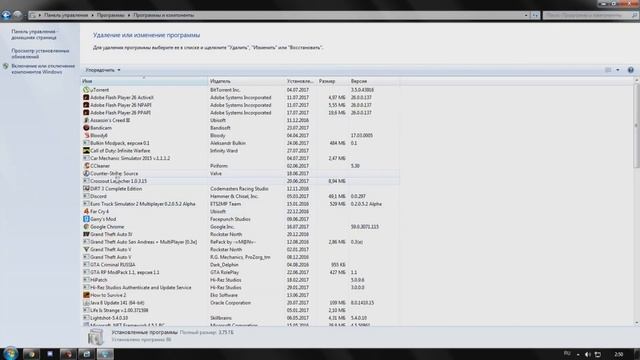The height and width of the screenshot is (360, 640).
Task: Click the Forward navigation arrow
Action: pyautogui.click(x=18, y=15)
